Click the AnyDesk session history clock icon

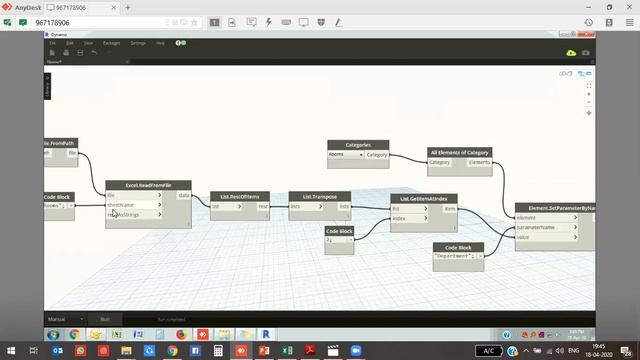click(589, 23)
